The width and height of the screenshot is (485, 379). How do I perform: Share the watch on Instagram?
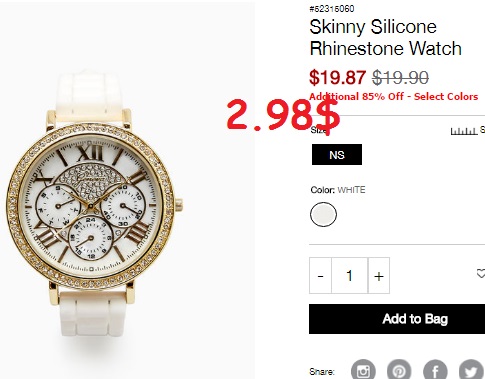tap(363, 370)
